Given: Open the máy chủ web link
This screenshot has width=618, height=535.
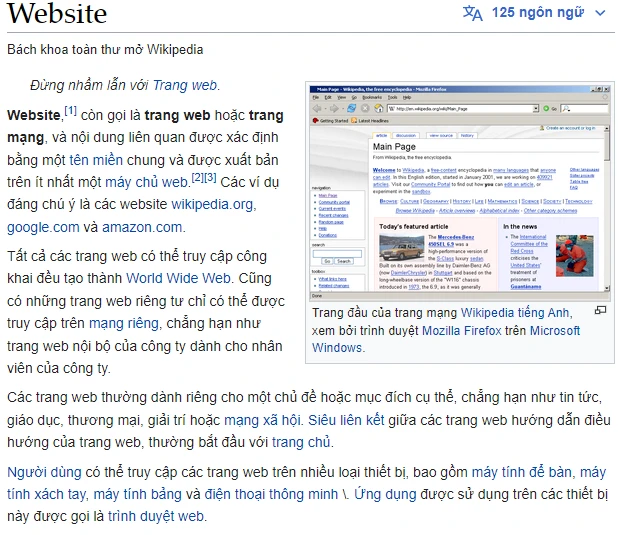Looking at the screenshot, I should tap(146, 182).
